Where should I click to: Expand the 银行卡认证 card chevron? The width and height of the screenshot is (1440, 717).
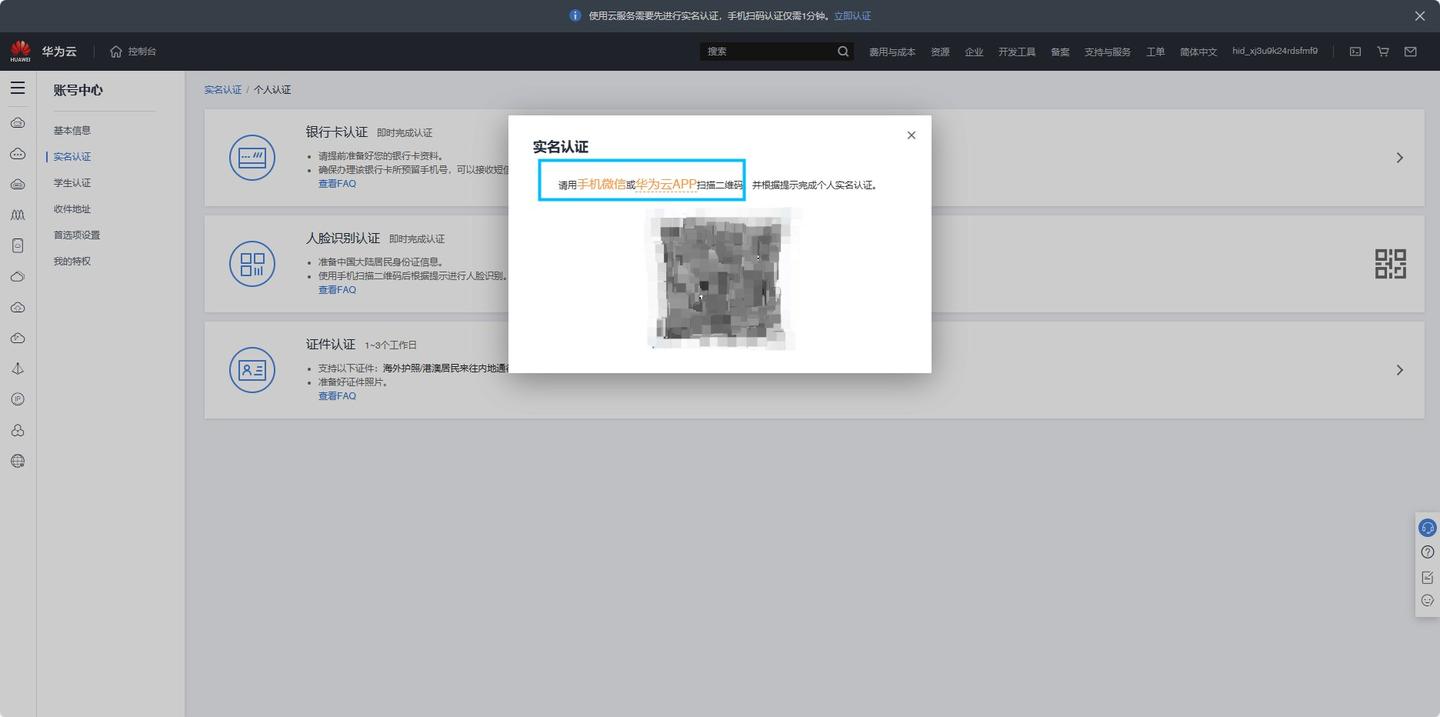click(1400, 158)
